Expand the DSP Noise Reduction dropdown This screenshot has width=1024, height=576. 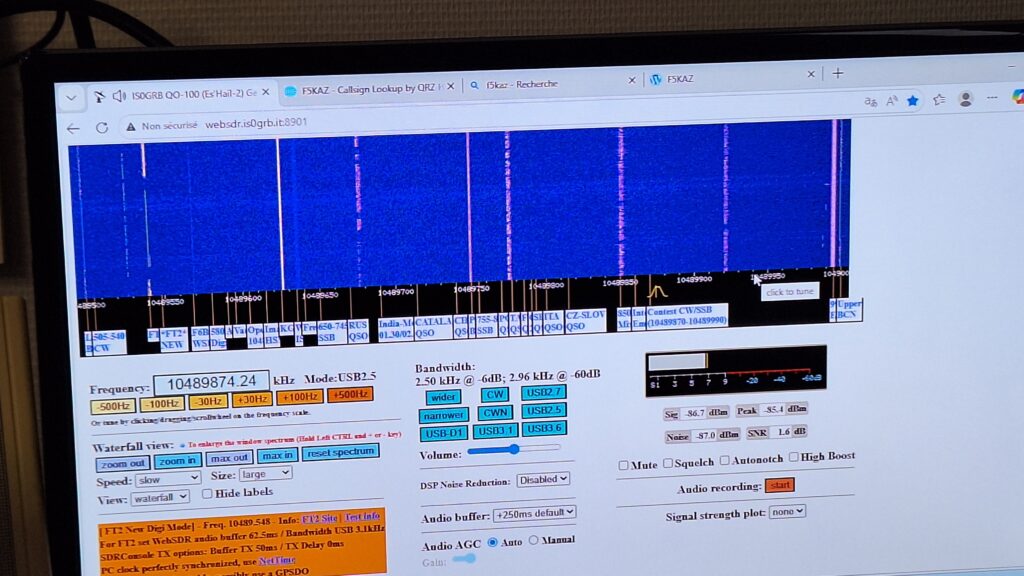point(544,479)
